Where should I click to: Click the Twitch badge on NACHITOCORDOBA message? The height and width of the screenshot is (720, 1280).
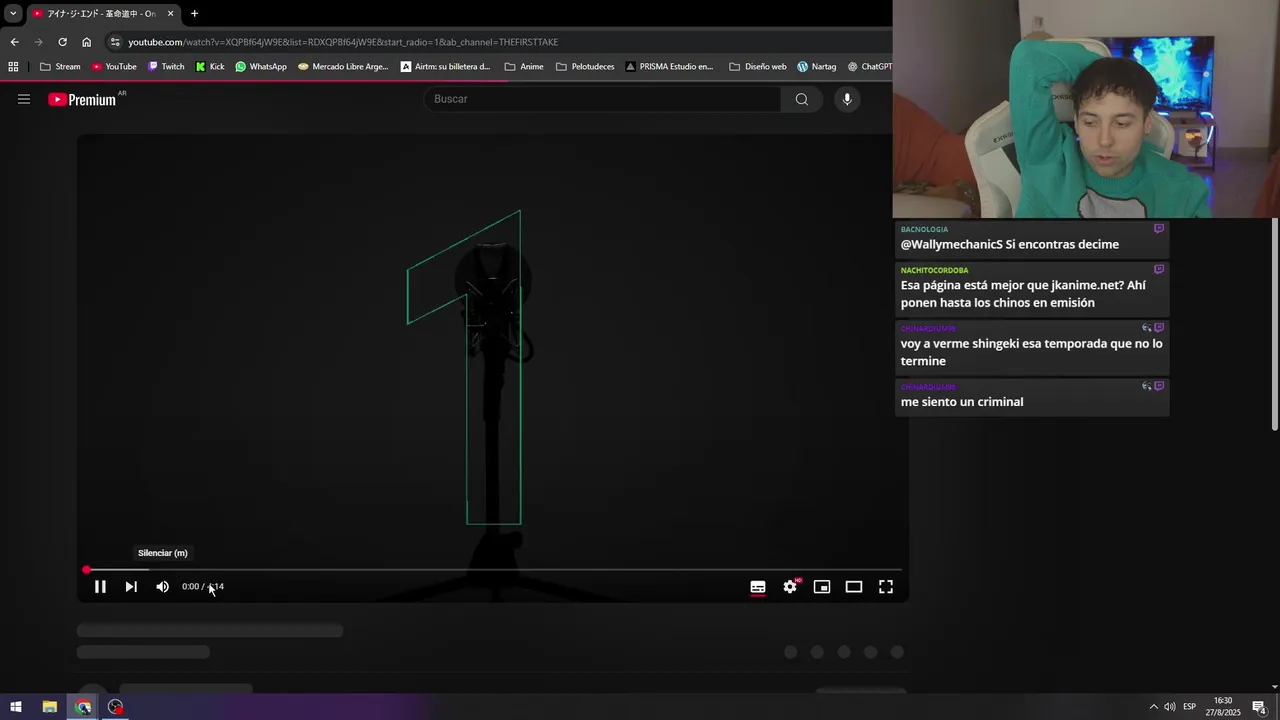coord(1159,269)
